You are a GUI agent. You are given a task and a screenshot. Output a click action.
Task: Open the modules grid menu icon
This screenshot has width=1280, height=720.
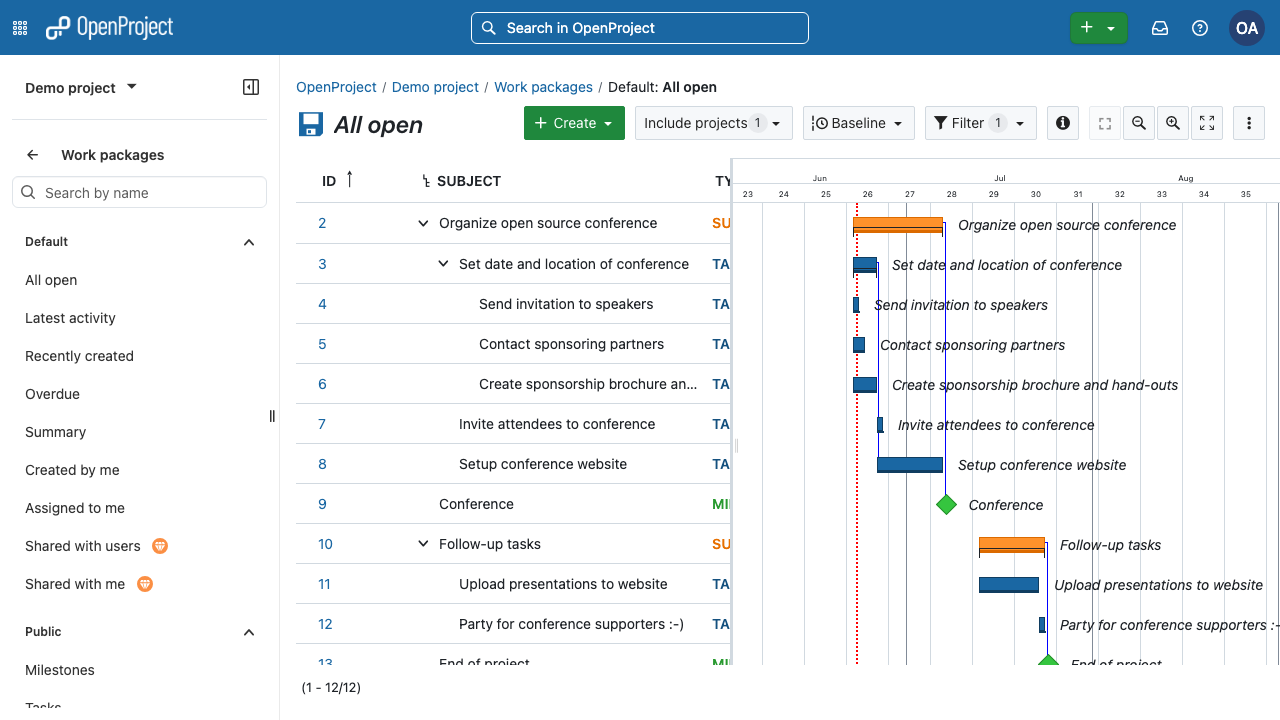[x=20, y=28]
